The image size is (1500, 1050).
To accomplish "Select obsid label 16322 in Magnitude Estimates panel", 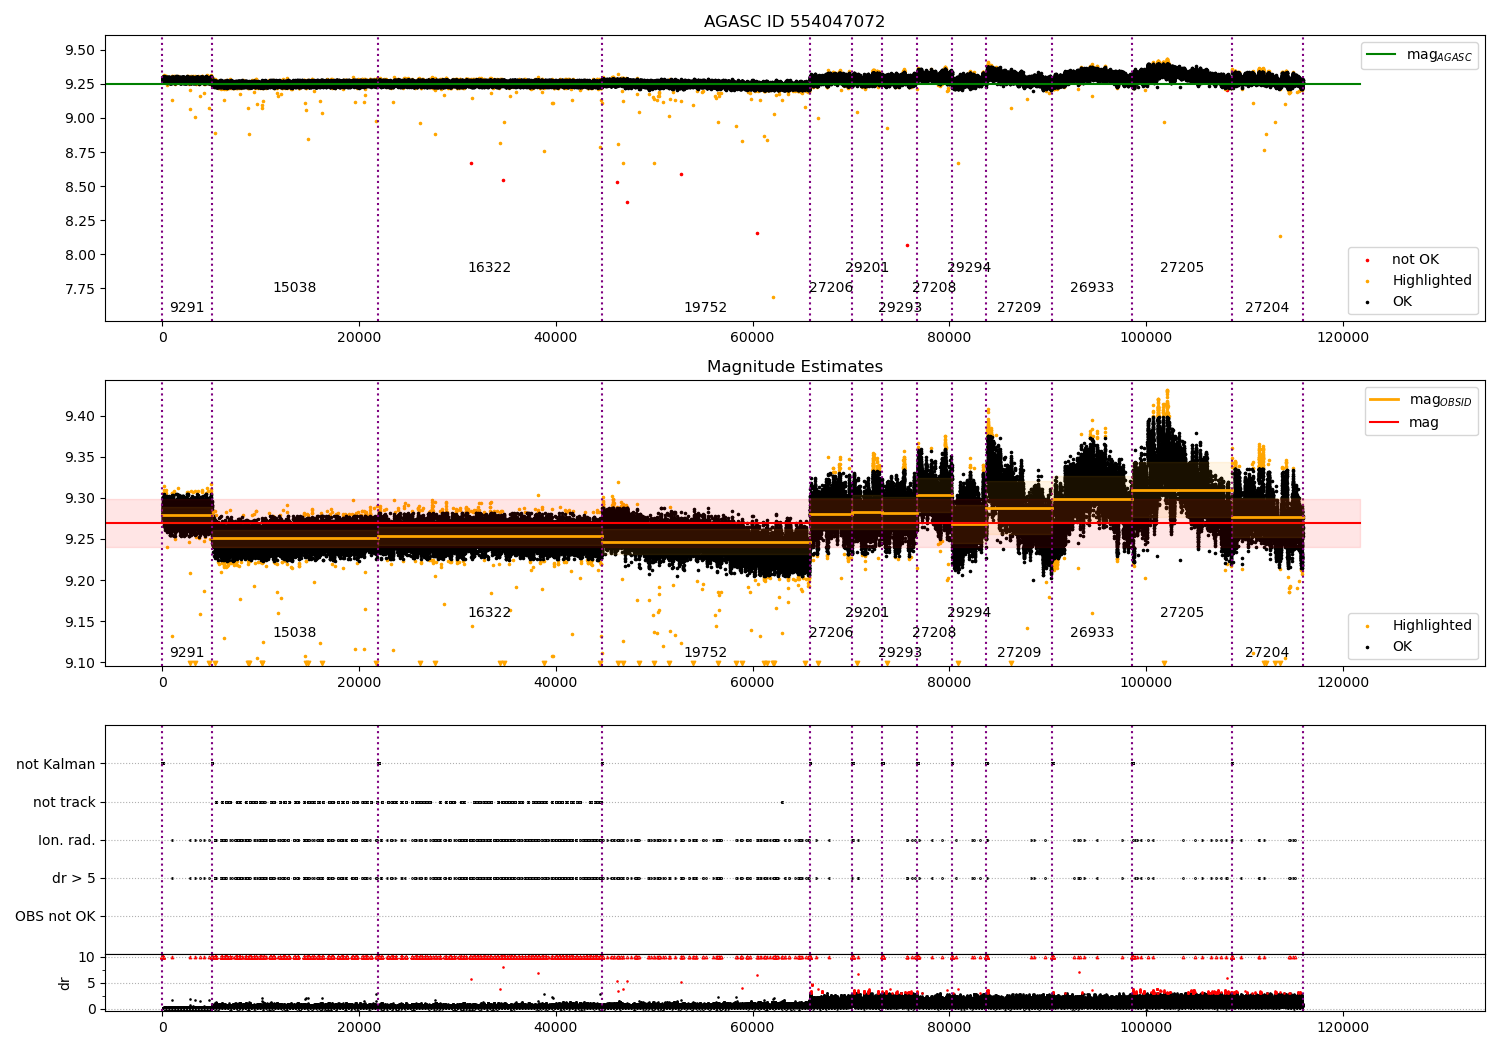I will point(489,613).
